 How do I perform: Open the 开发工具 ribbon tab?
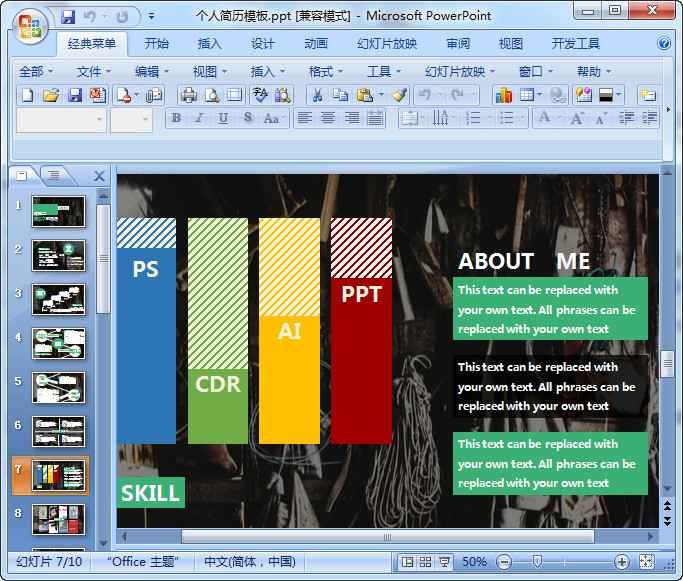(576, 44)
